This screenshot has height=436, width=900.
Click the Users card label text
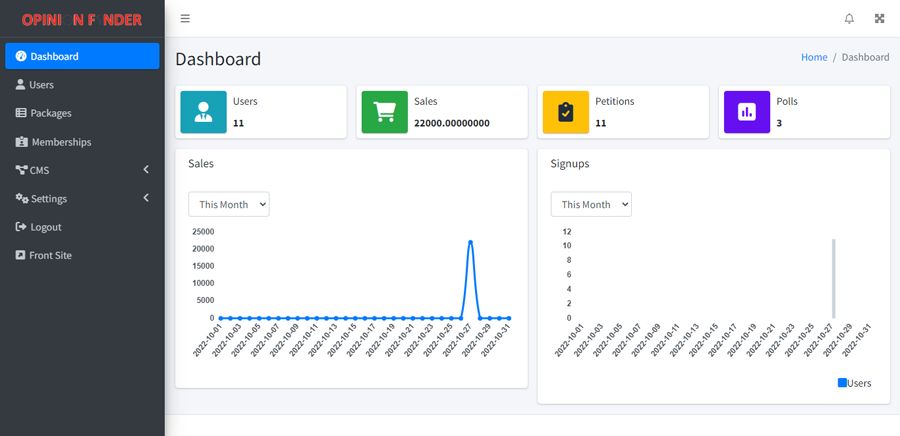pos(245,101)
